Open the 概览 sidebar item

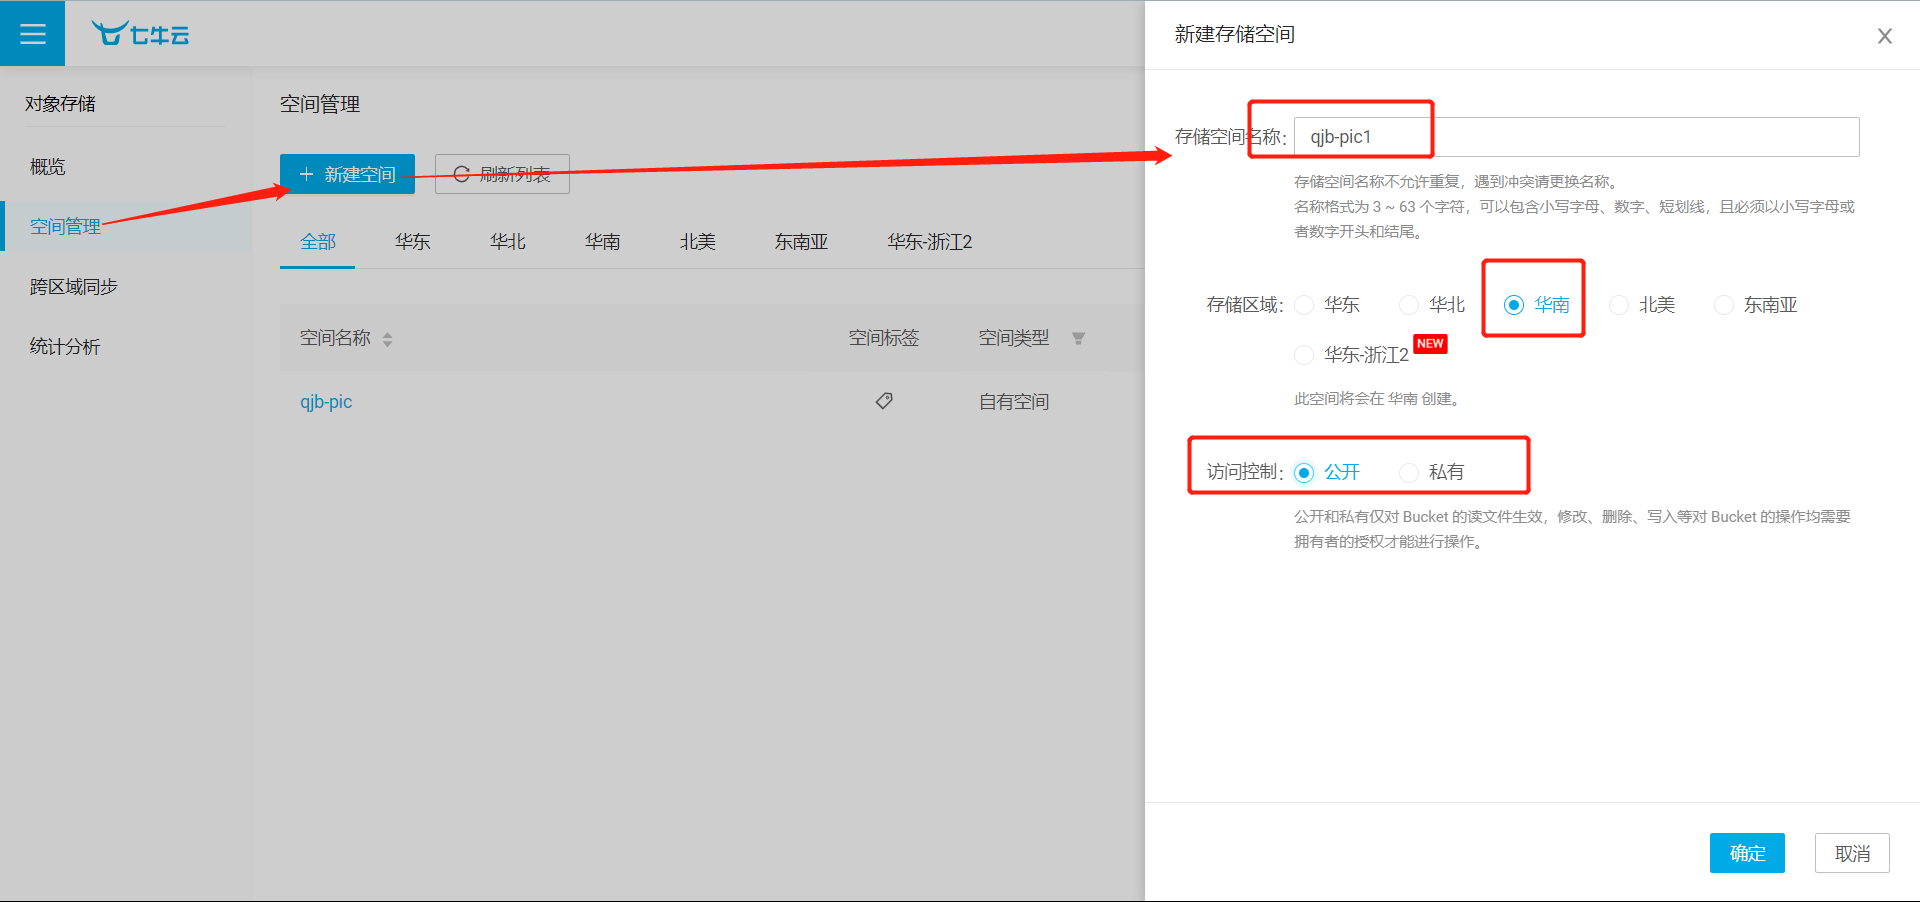coord(48,167)
